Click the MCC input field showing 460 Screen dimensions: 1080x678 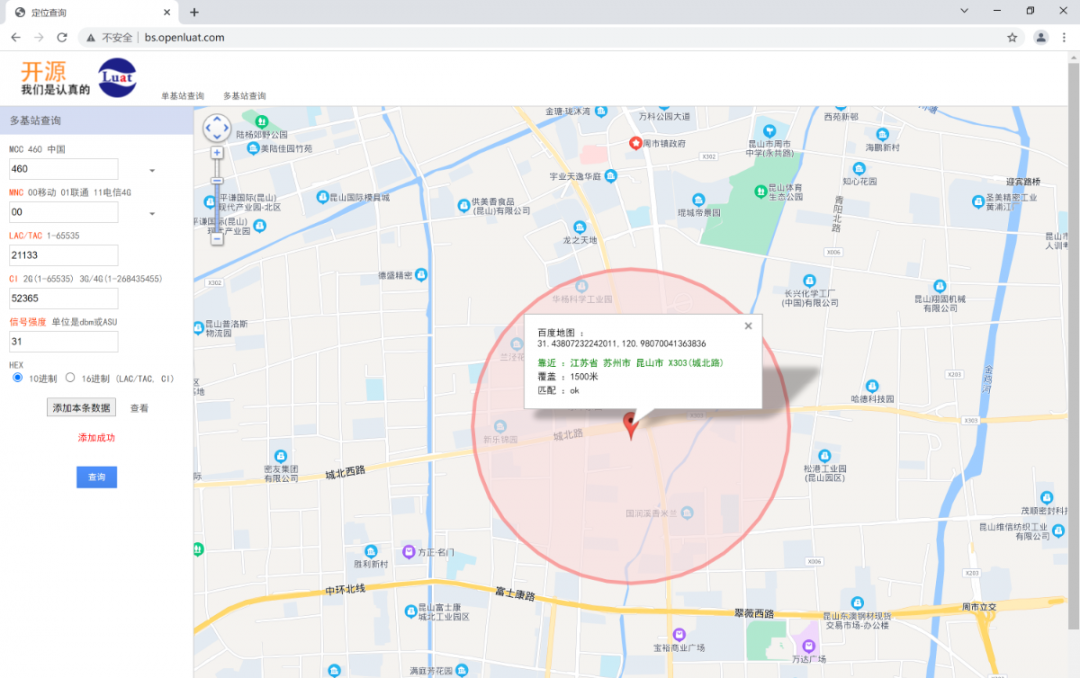click(63, 169)
